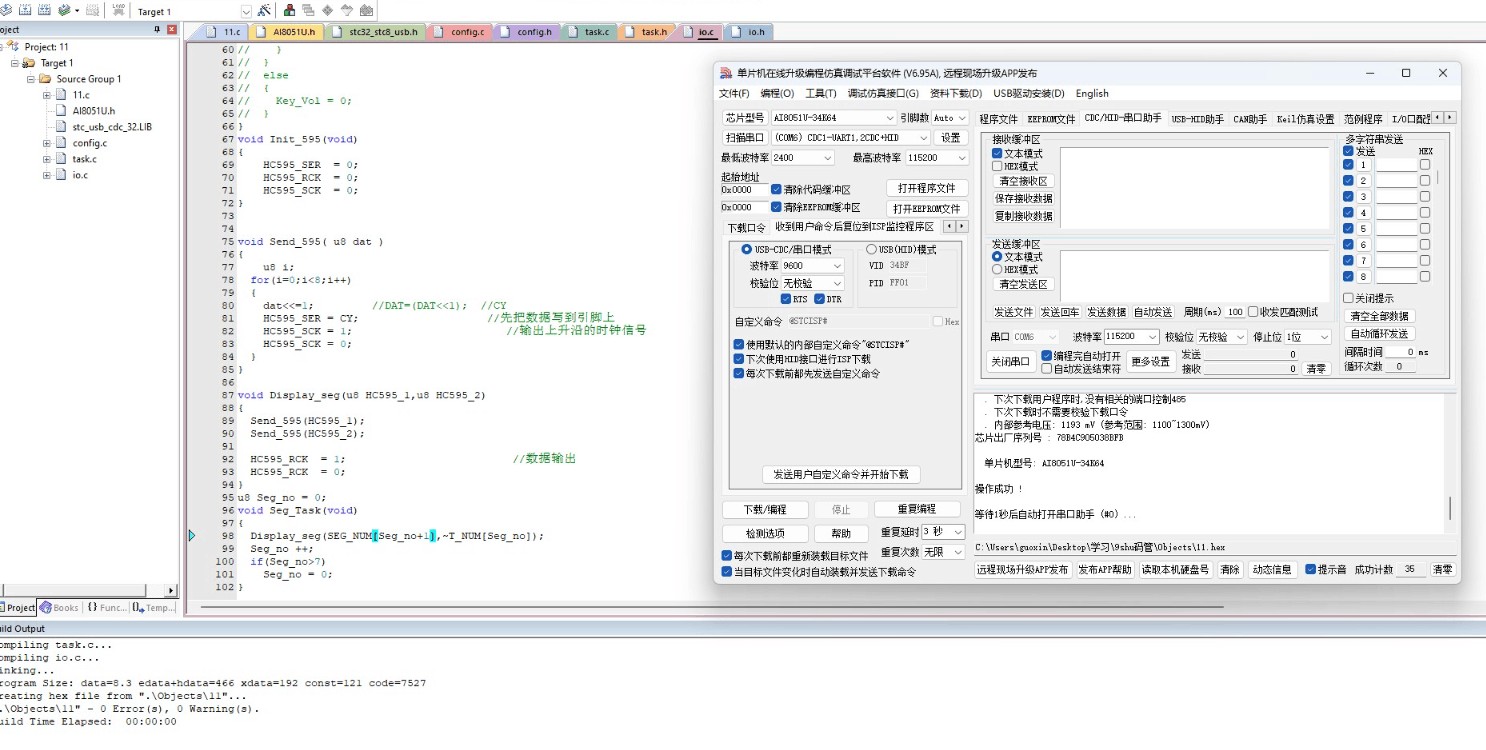Click the AI8051U.h file icon in project tree
The width and height of the screenshot is (1486, 750).
[x=61, y=111]
